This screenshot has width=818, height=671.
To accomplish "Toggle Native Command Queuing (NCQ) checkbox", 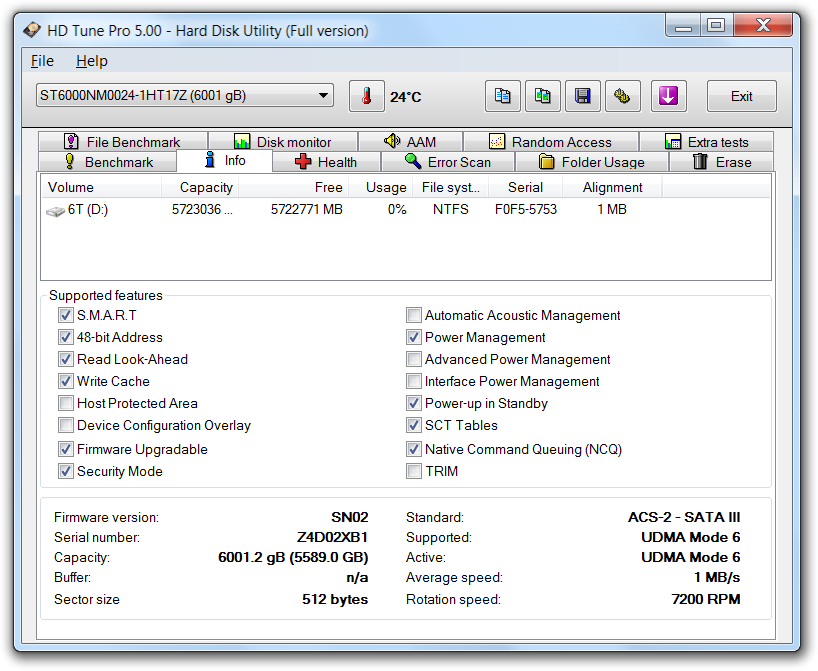I will [x=414, y=450].
